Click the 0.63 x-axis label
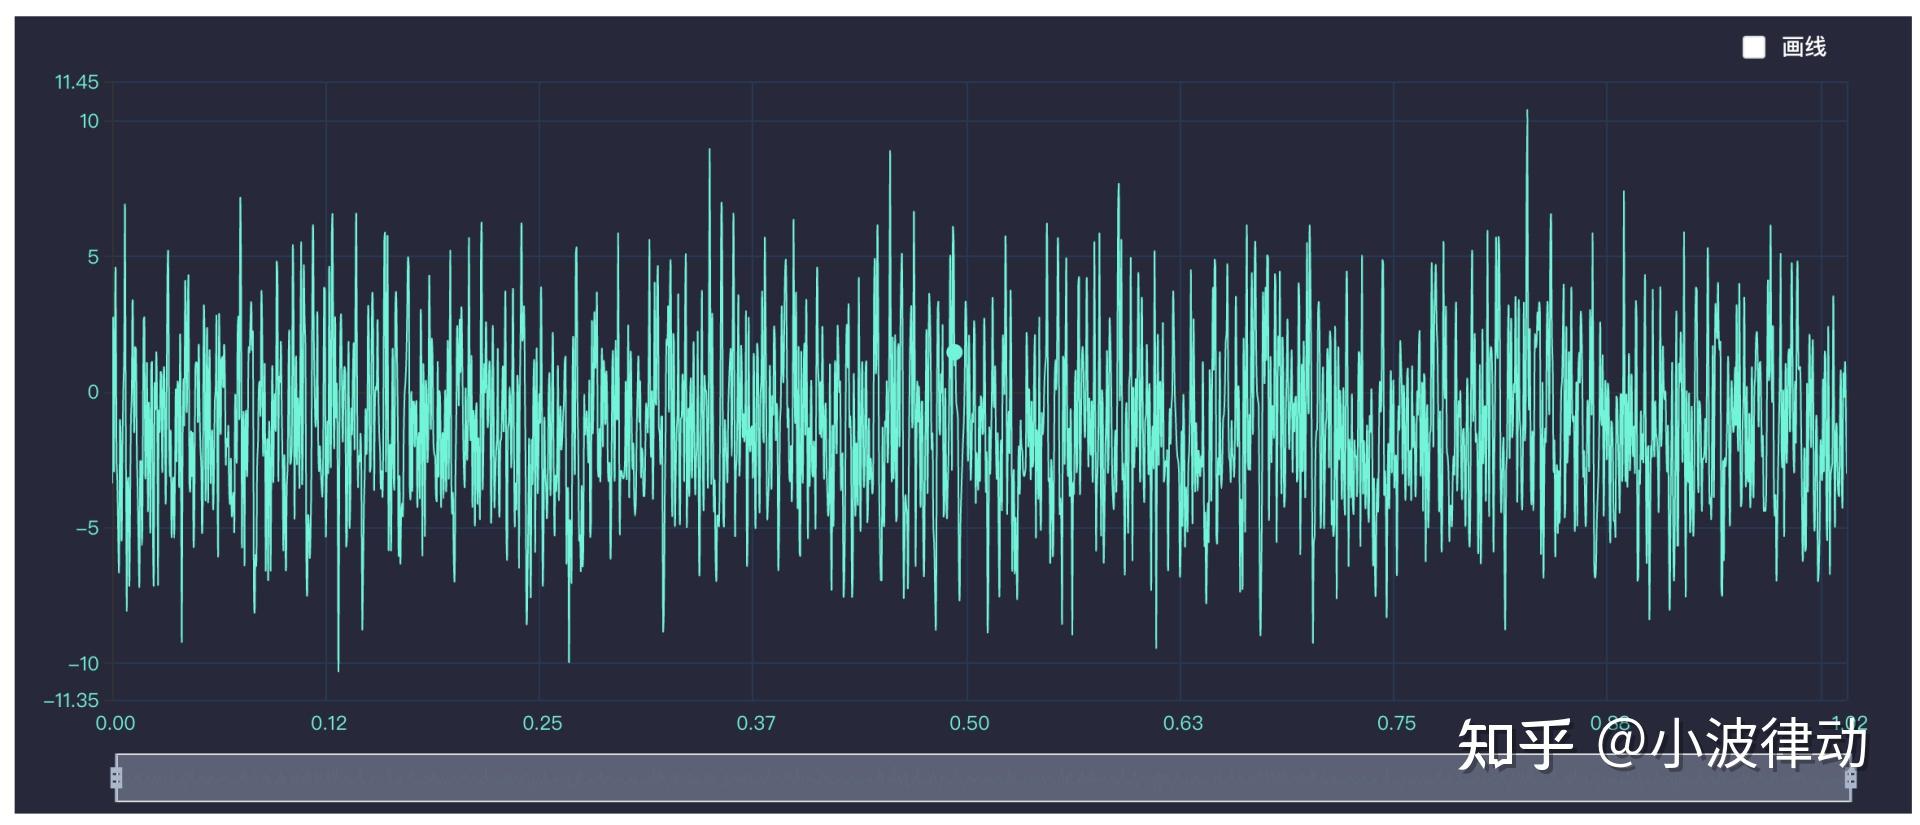Screen dimensions: 1920x825 click(1183, 723)
